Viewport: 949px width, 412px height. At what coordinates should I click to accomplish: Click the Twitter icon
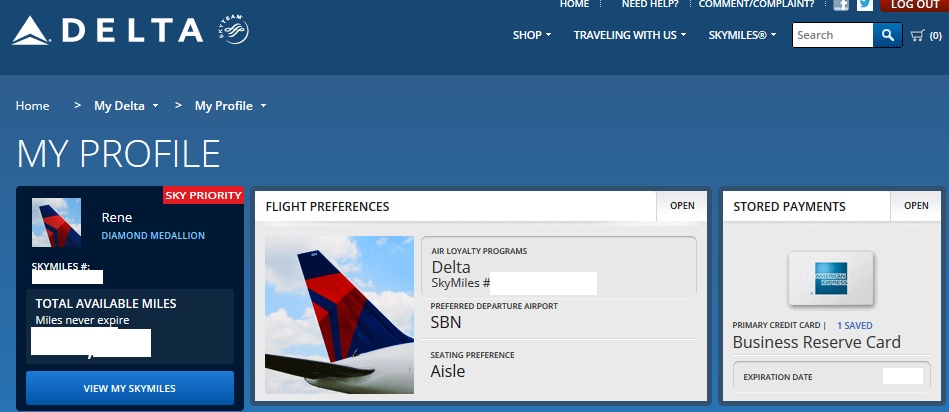[865, 5]
